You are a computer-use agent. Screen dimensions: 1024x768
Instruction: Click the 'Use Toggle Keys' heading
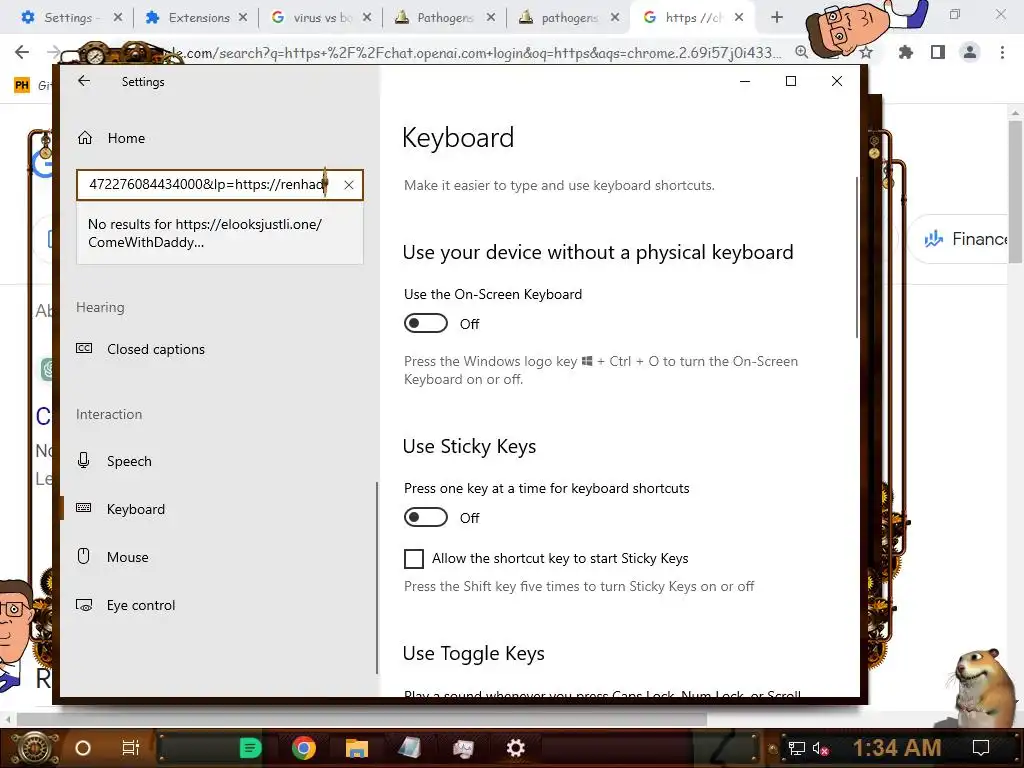coord(473,654)
